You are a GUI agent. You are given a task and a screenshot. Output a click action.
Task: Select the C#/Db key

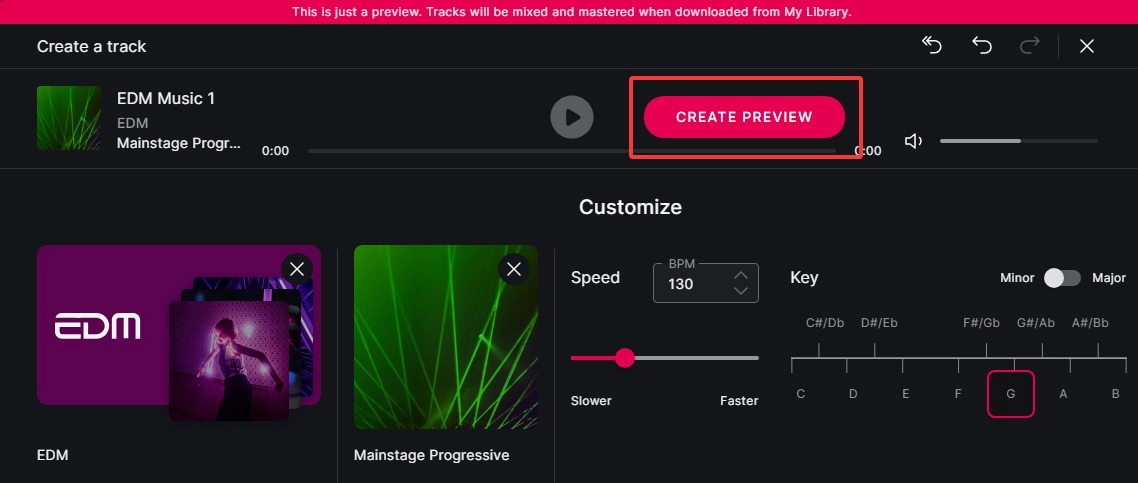[824, 323]
